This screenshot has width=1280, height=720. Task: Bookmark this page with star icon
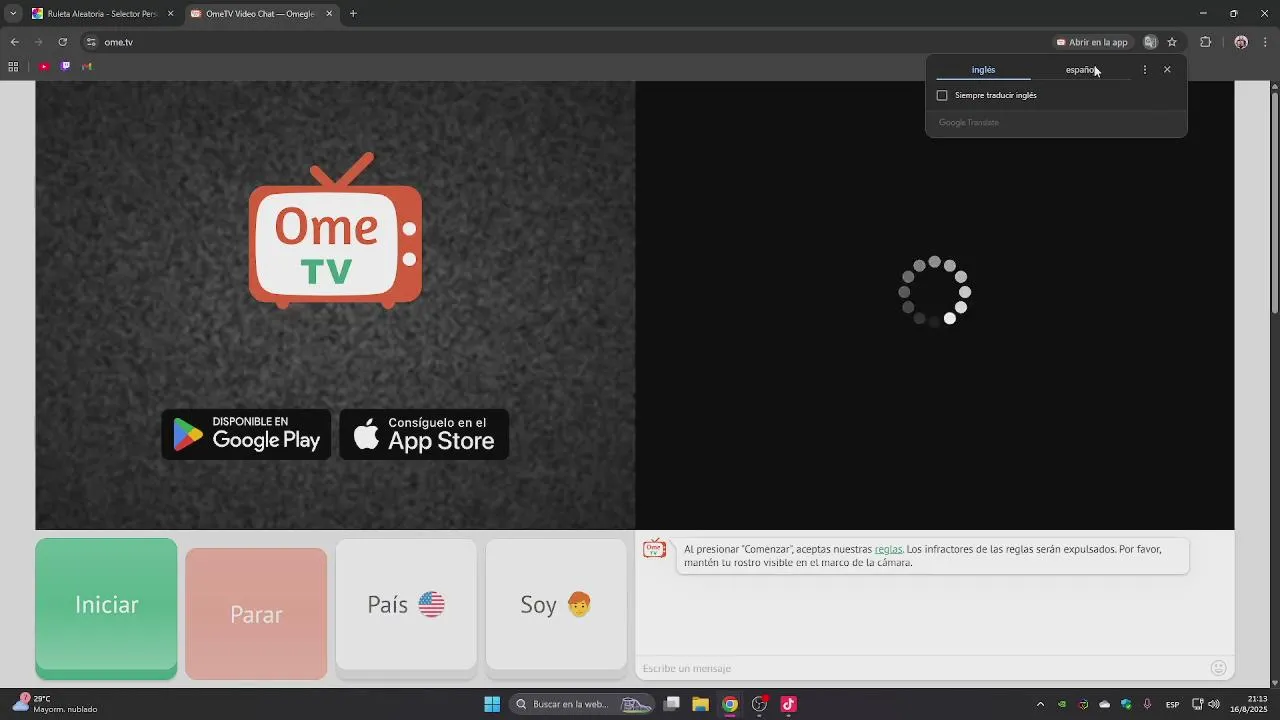1172,42
